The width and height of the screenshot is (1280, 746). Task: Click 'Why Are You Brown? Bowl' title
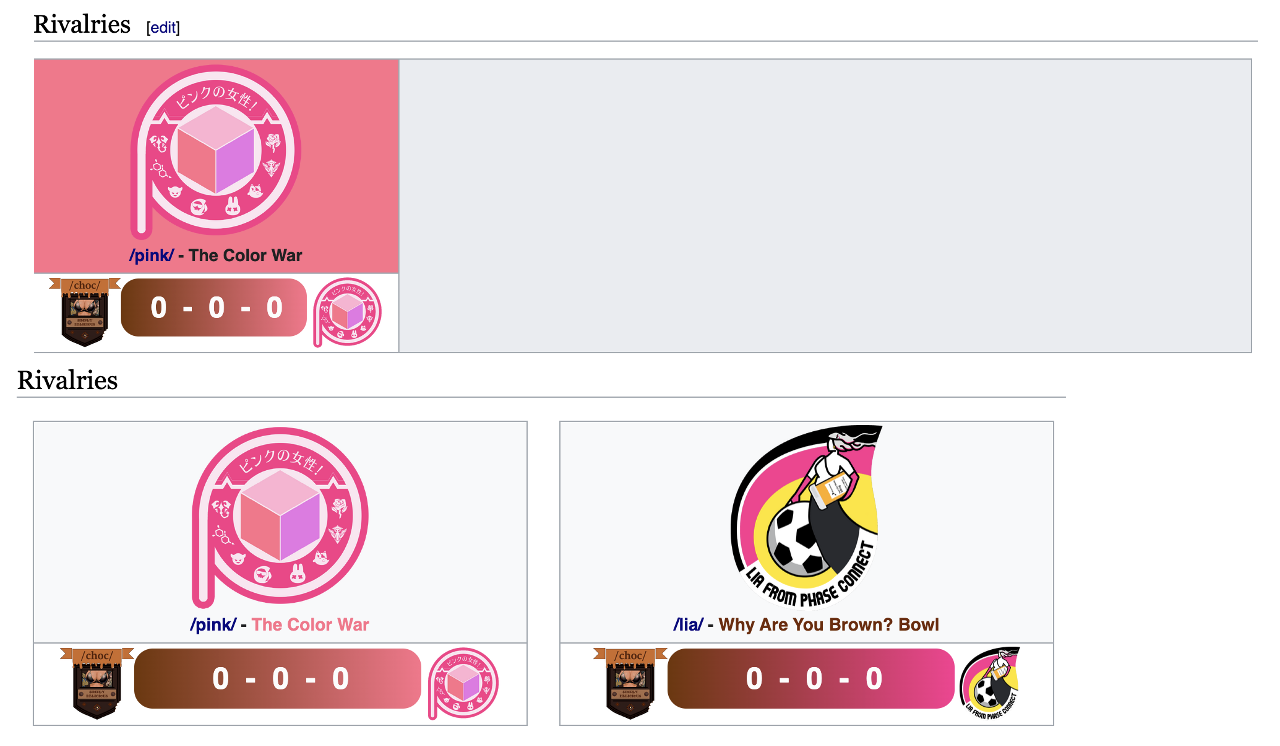coord(829,625)
